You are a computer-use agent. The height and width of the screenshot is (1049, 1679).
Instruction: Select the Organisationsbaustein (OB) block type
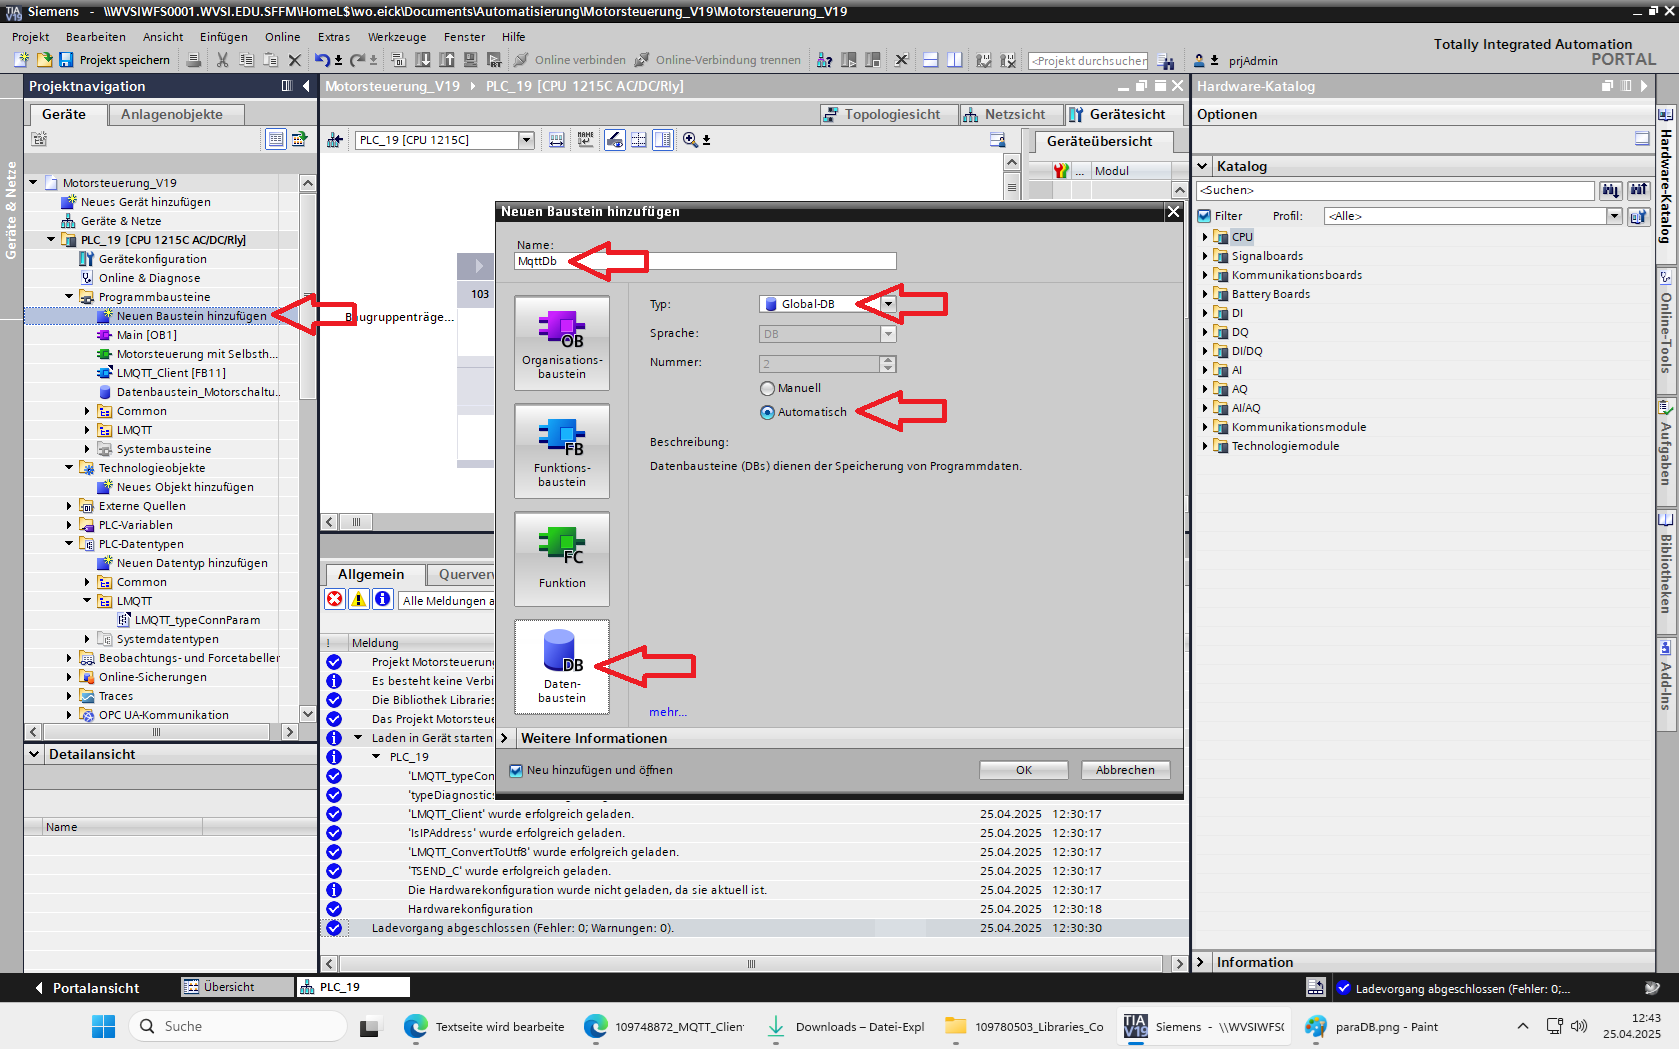[562, 343]
